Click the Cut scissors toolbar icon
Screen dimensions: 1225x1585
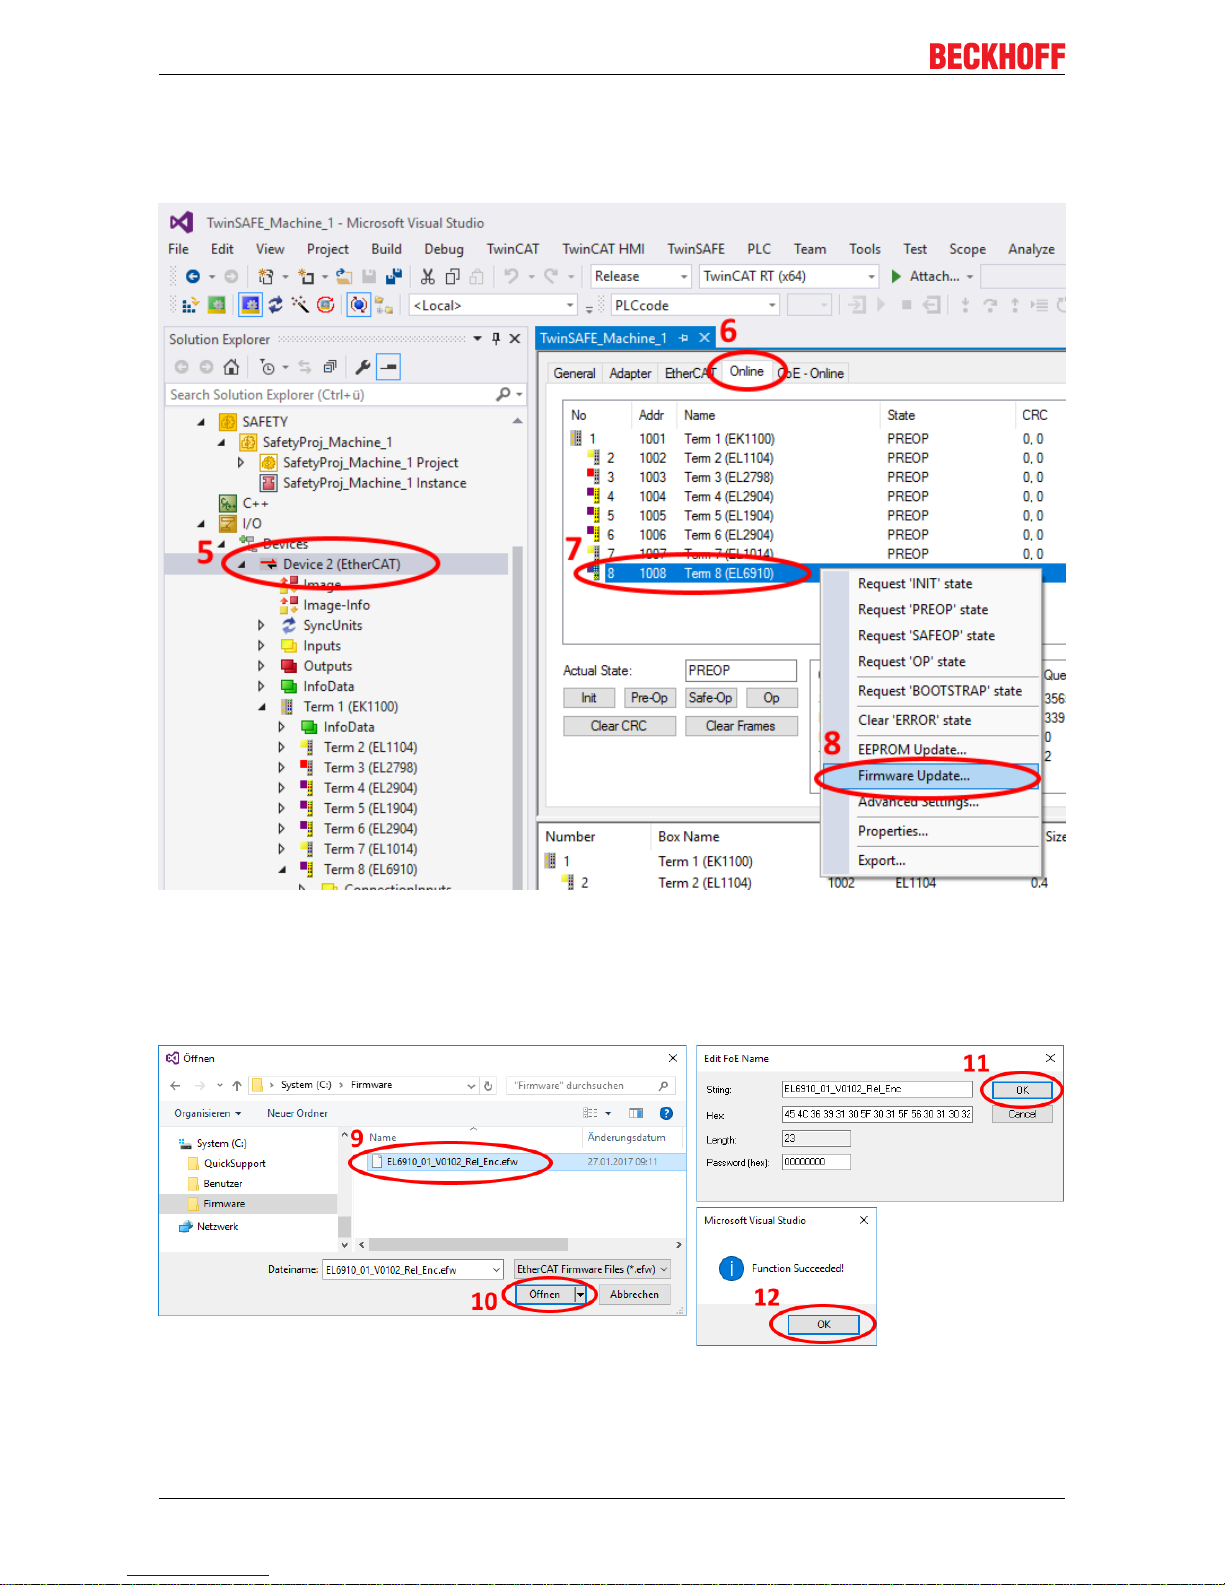coord(428,276)
